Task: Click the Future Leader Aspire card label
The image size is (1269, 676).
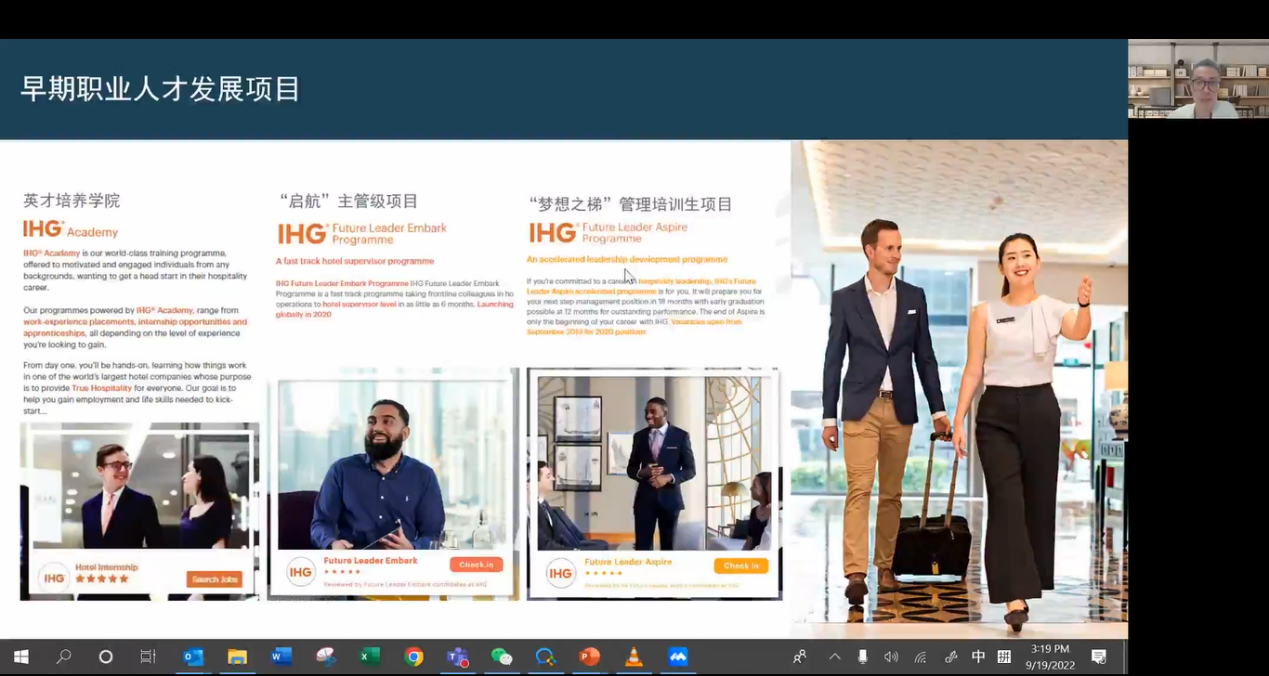Action: 628,562
